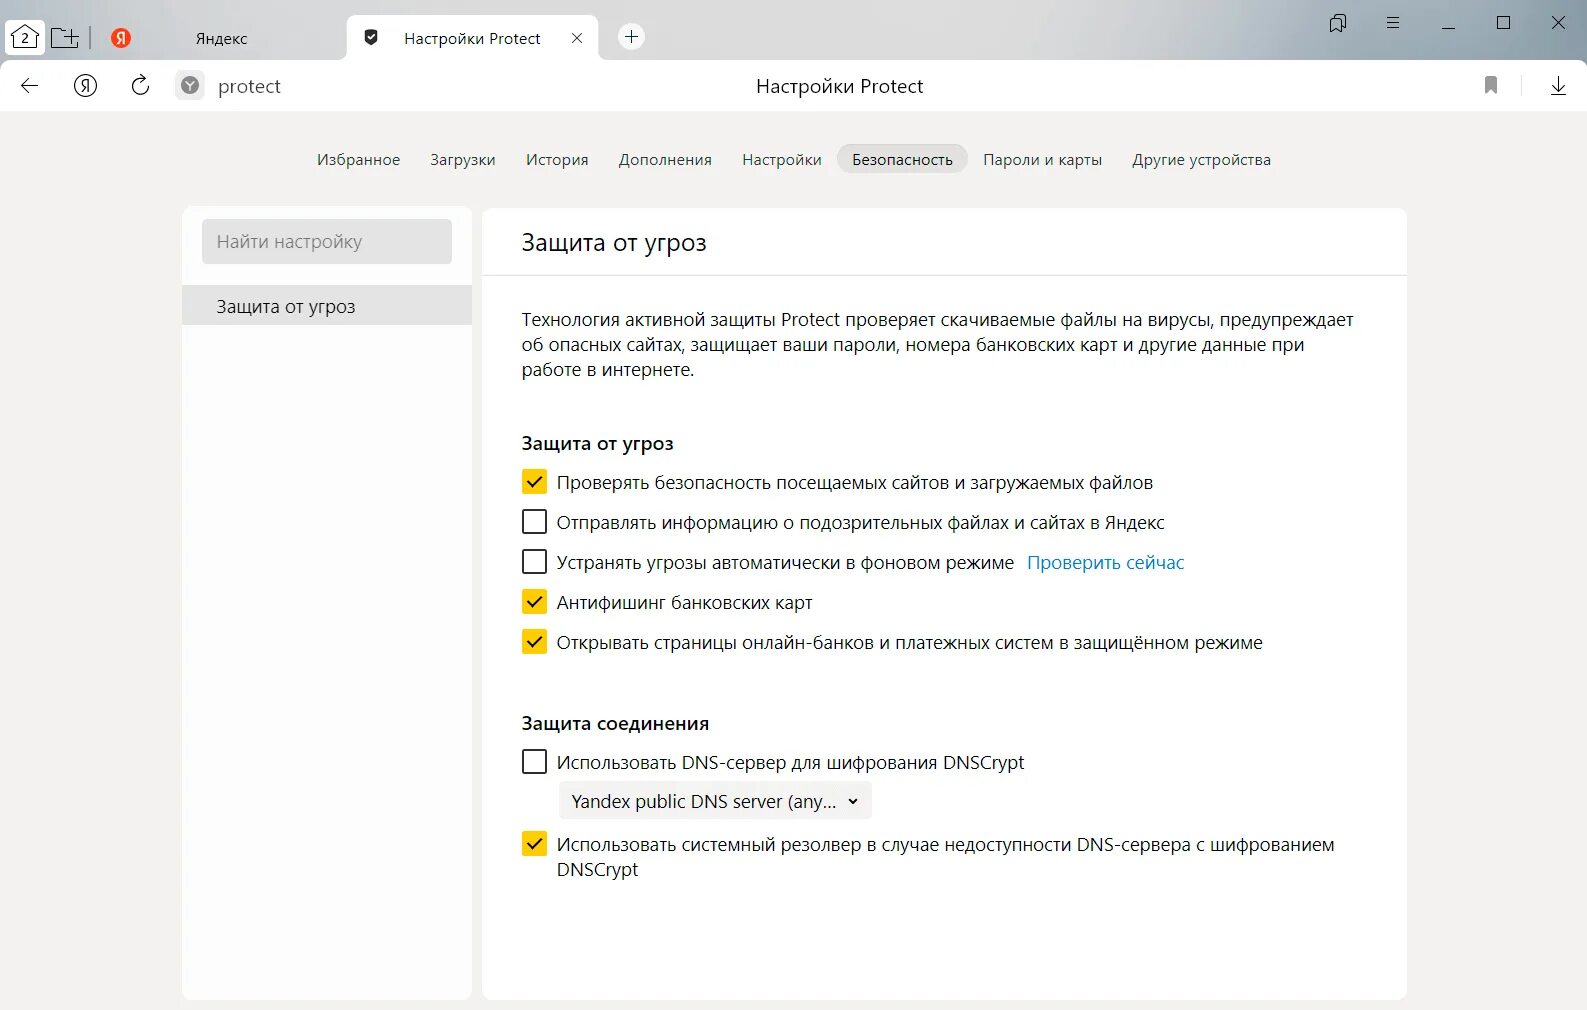Switch to the Яндекс tab
Image resolution: width=1587 pixels, height=1010 pixels.
coord(221,38)
